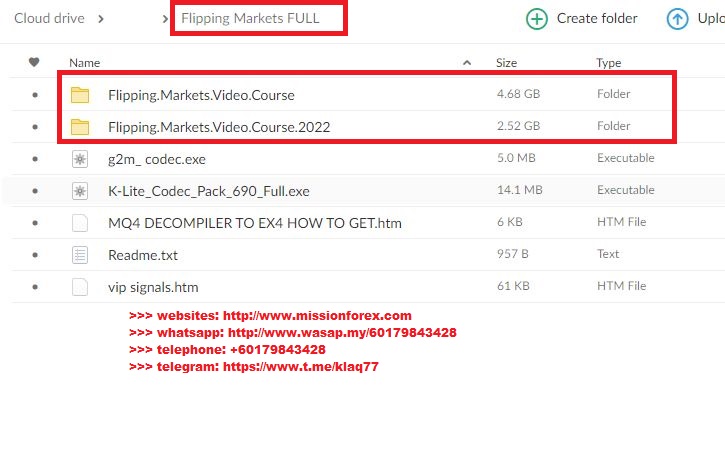Open the Flipping.Markets.Video.Course.2022 folder icon
The height and width of the screenshot is (462, 725).
point(80,127)
